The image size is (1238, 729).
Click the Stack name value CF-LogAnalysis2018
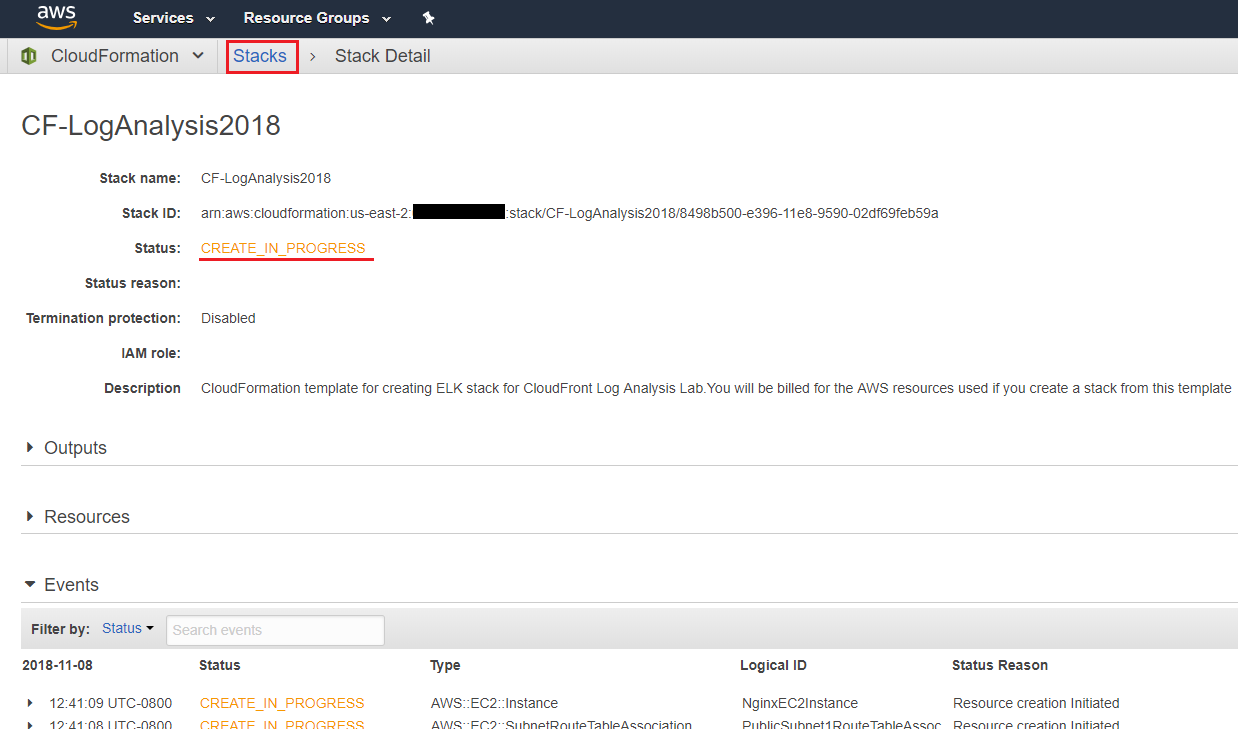[x=266, y=178]
